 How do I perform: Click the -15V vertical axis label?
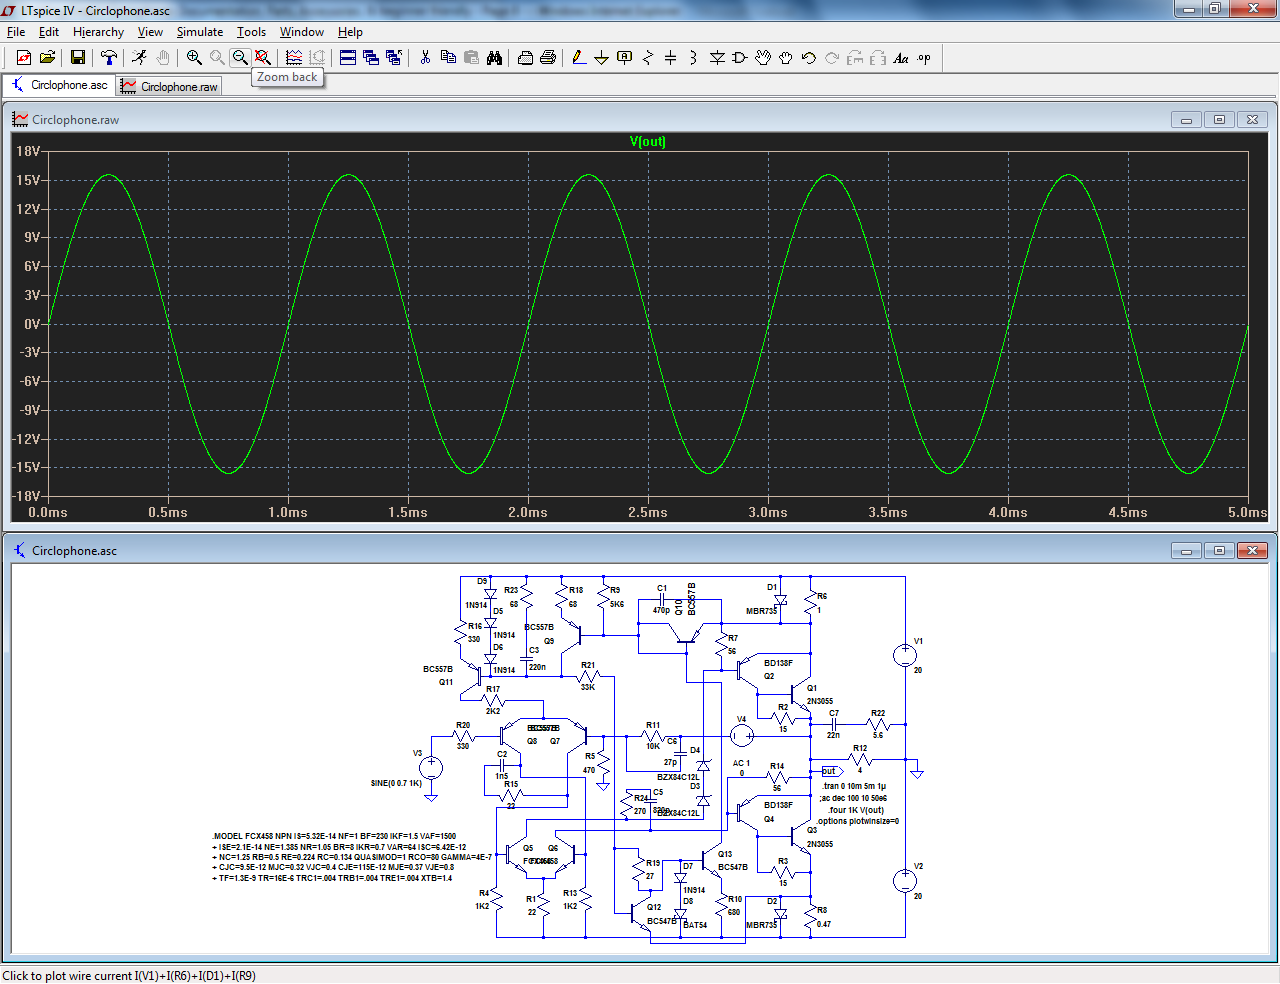[27, 467]
